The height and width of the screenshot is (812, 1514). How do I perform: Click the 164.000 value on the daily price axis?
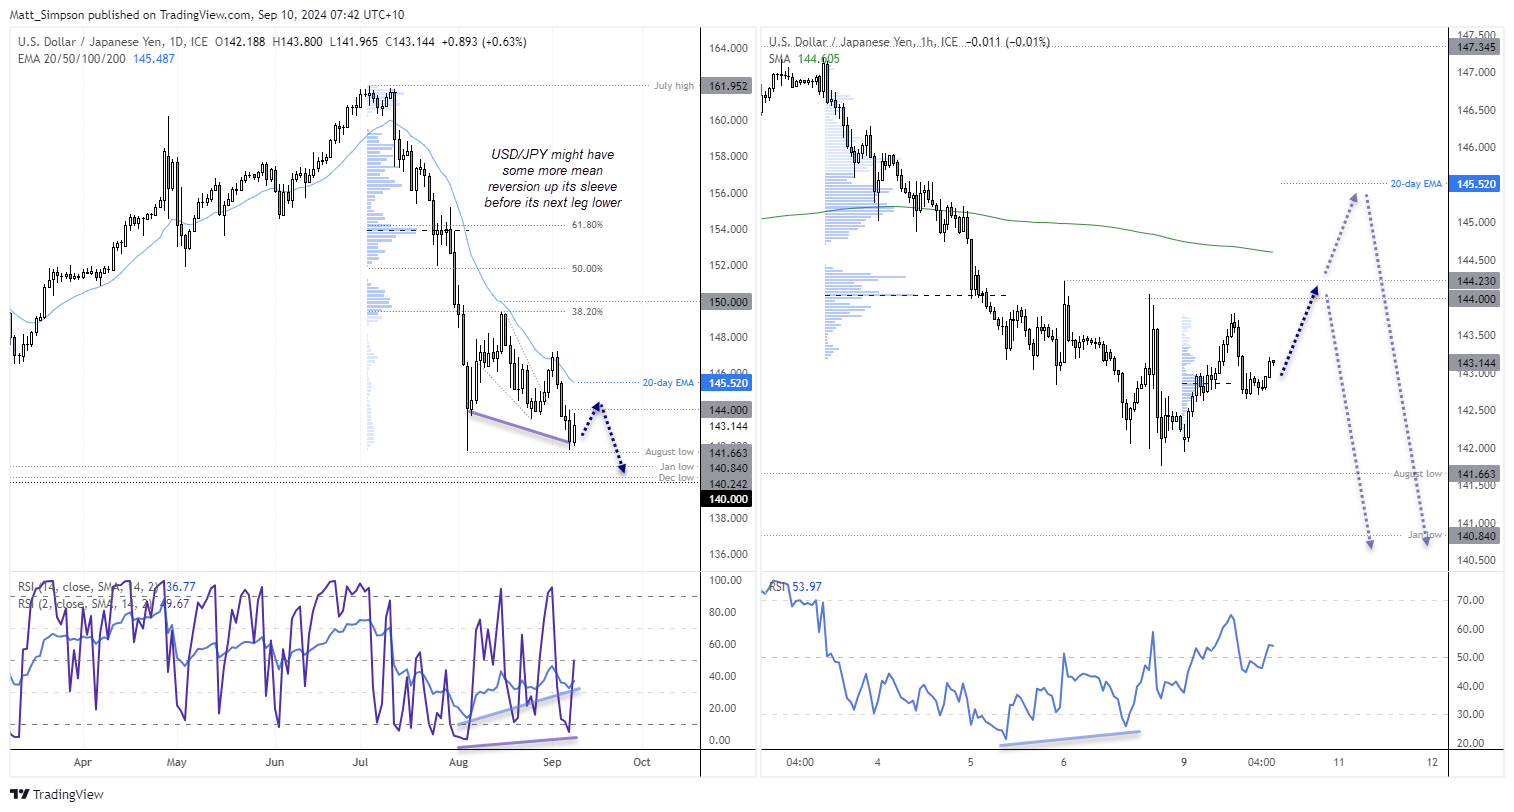click(x=728, y=48)
